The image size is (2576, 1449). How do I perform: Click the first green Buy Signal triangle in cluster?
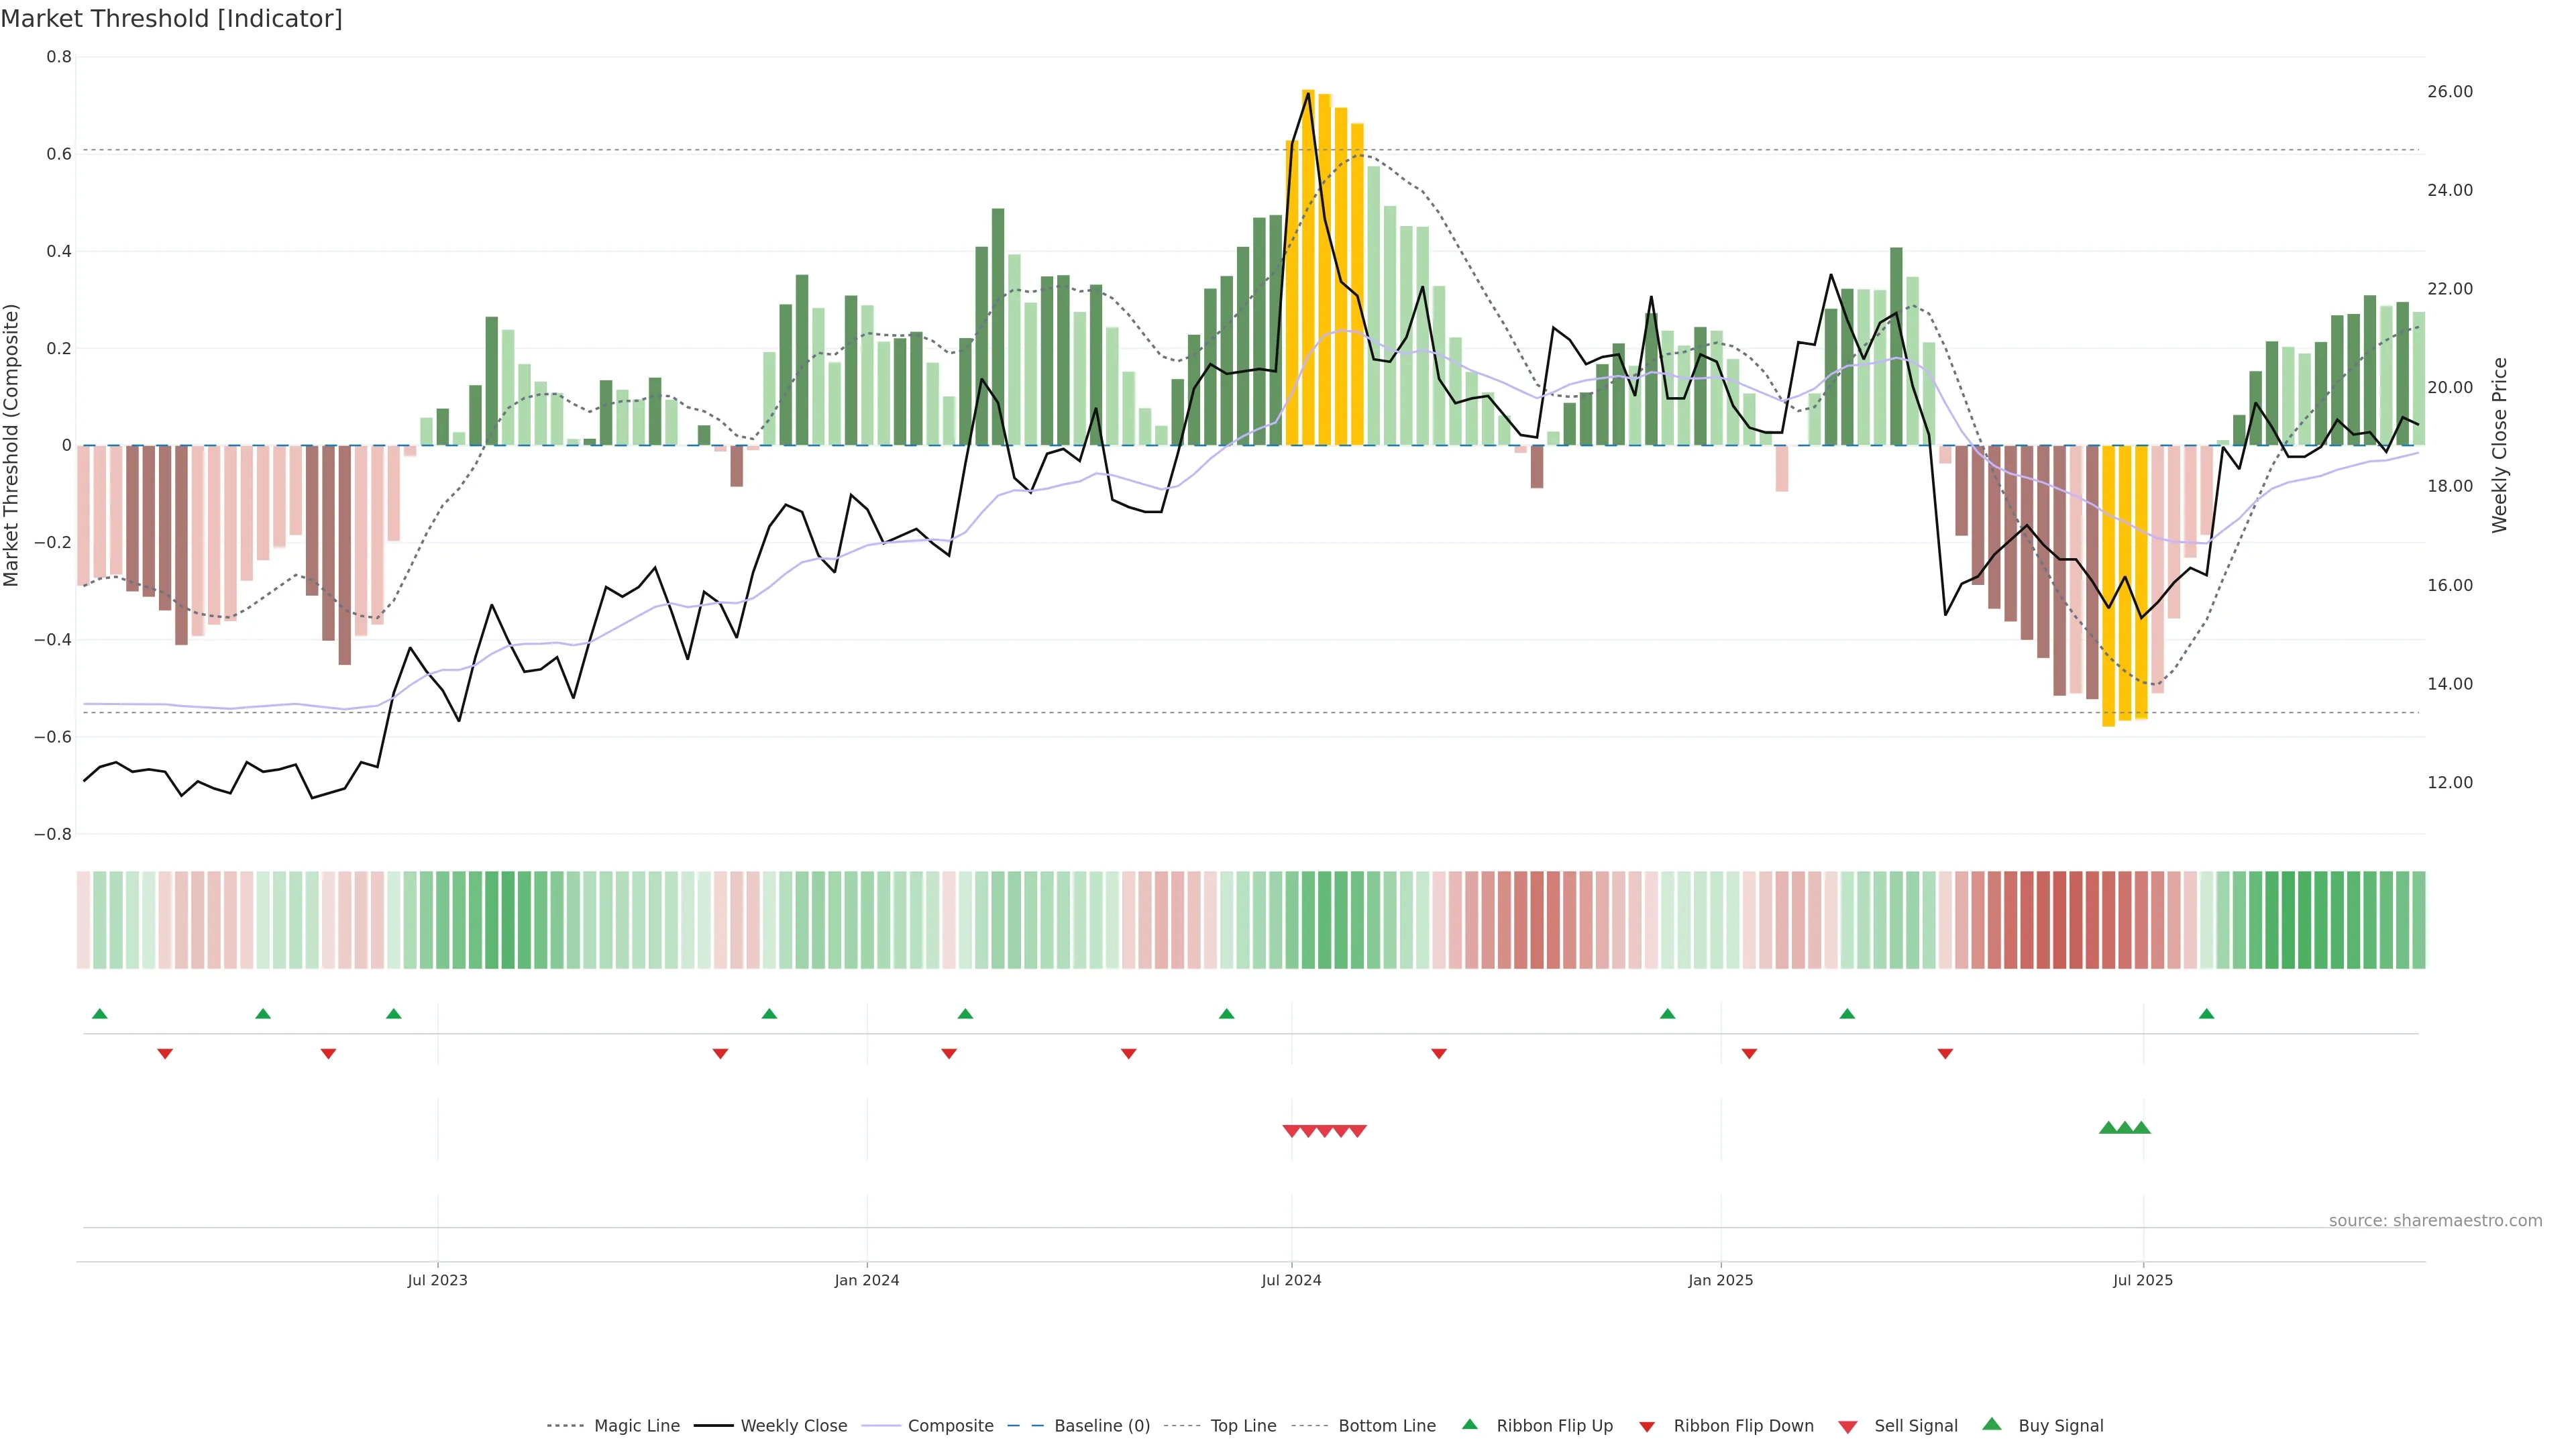pyautogui.click(x=2108, y=1128)
